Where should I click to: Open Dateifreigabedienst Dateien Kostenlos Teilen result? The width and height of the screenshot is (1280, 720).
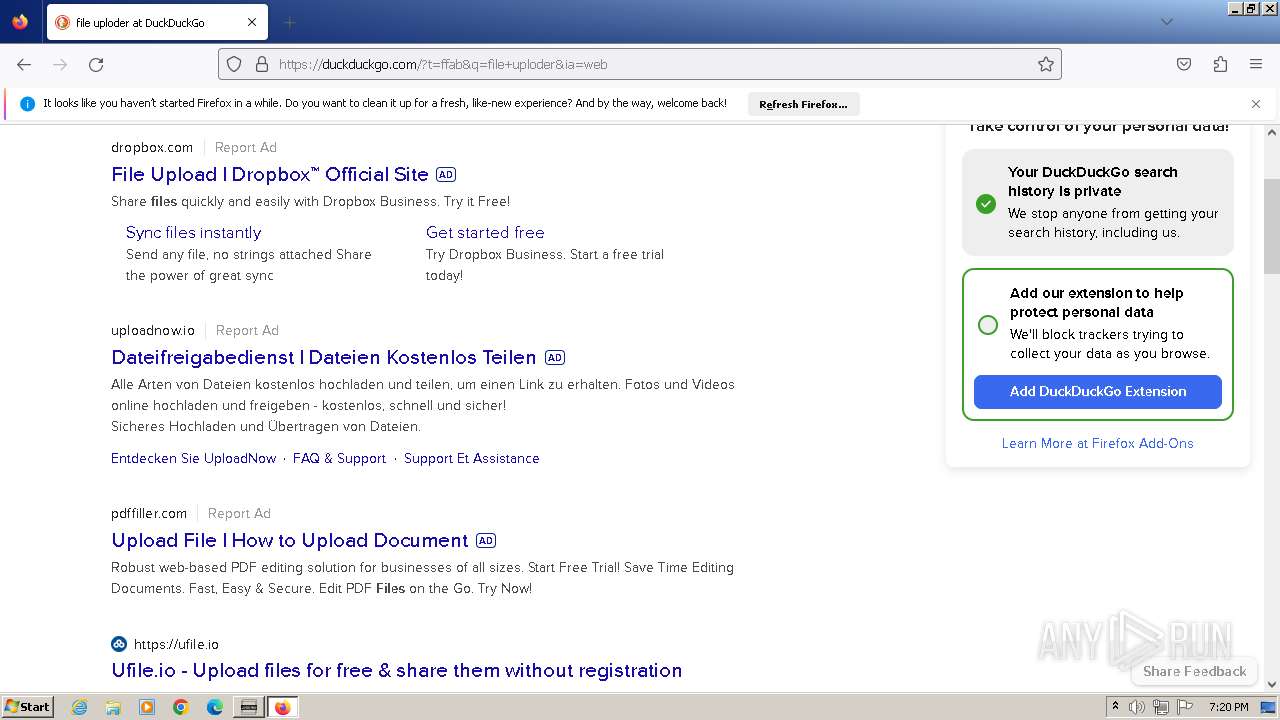(324, 357)
